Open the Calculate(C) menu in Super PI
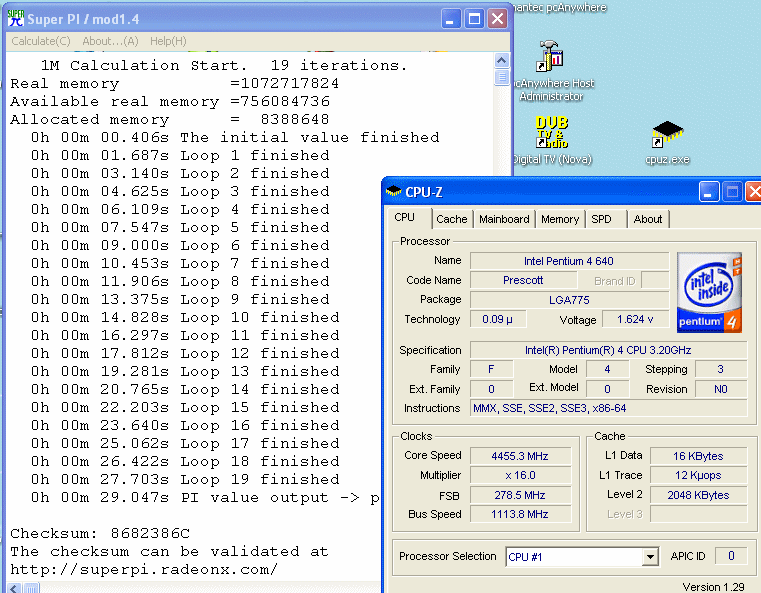The width and height of the screenshot is (761, 593). [x=41, y=41]
